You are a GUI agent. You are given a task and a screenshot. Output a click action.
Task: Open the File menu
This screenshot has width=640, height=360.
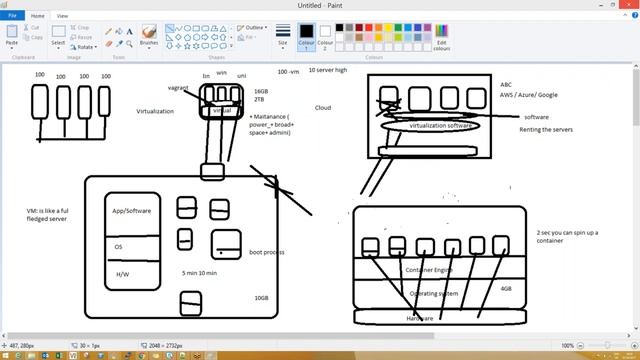12,16
